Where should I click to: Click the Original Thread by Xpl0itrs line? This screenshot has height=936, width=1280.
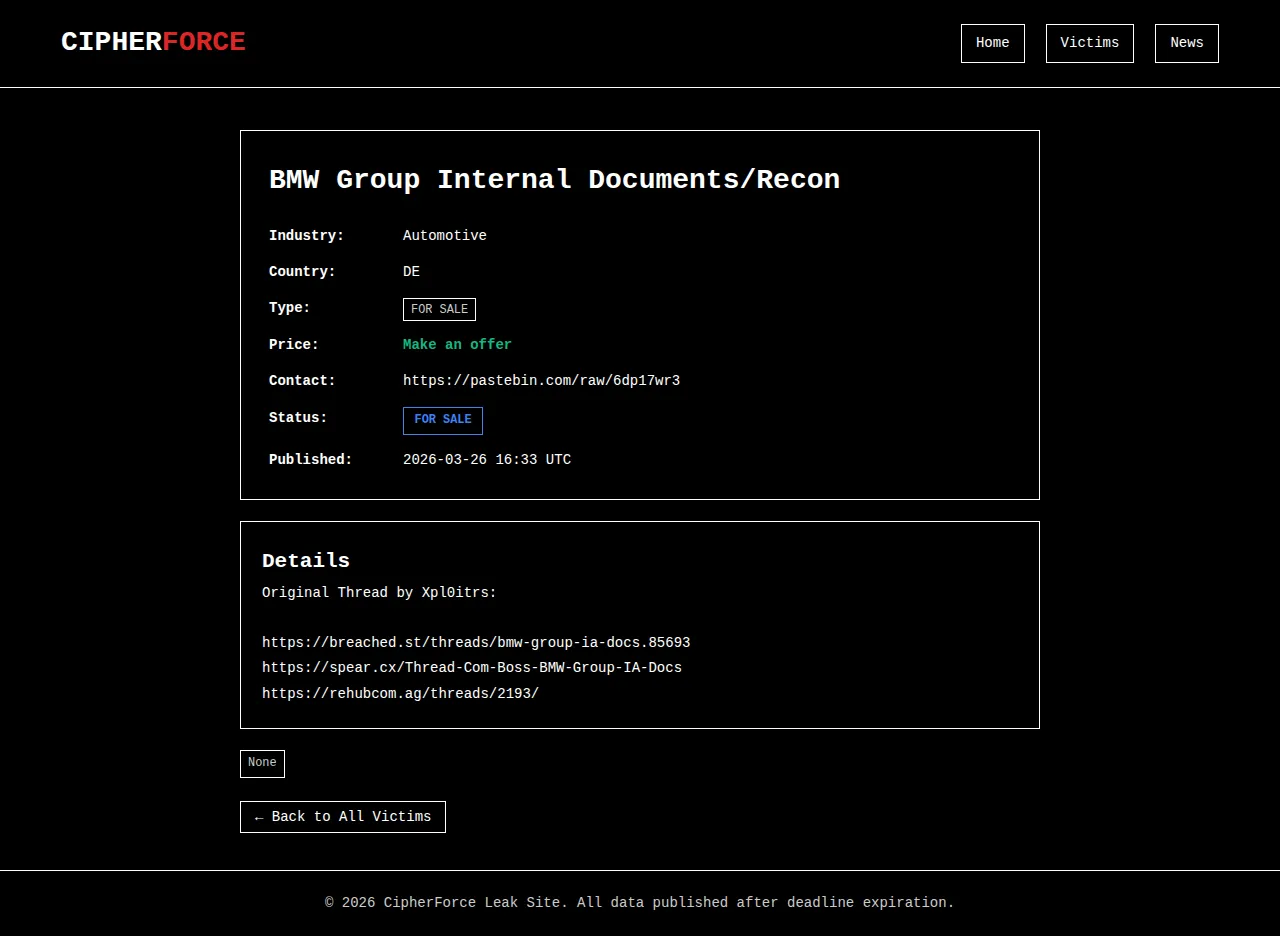click(379, 593)
